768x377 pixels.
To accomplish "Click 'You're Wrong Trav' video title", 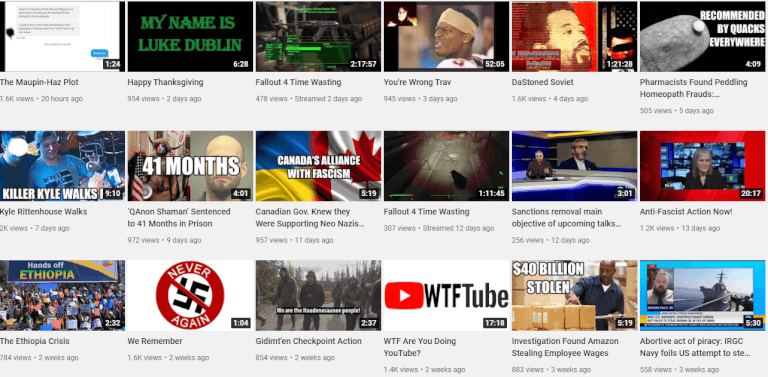I will [x=417, y=82].
